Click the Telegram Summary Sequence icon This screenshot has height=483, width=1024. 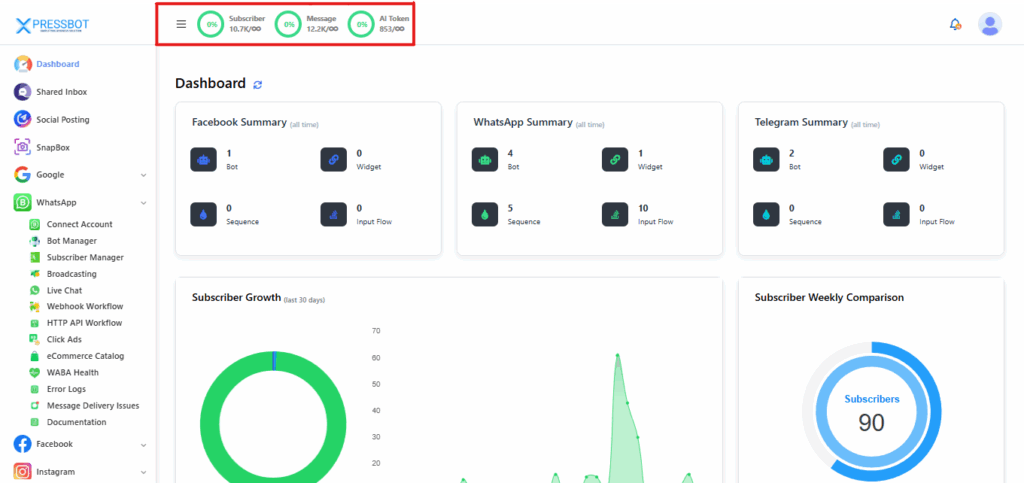coord(766,214)
